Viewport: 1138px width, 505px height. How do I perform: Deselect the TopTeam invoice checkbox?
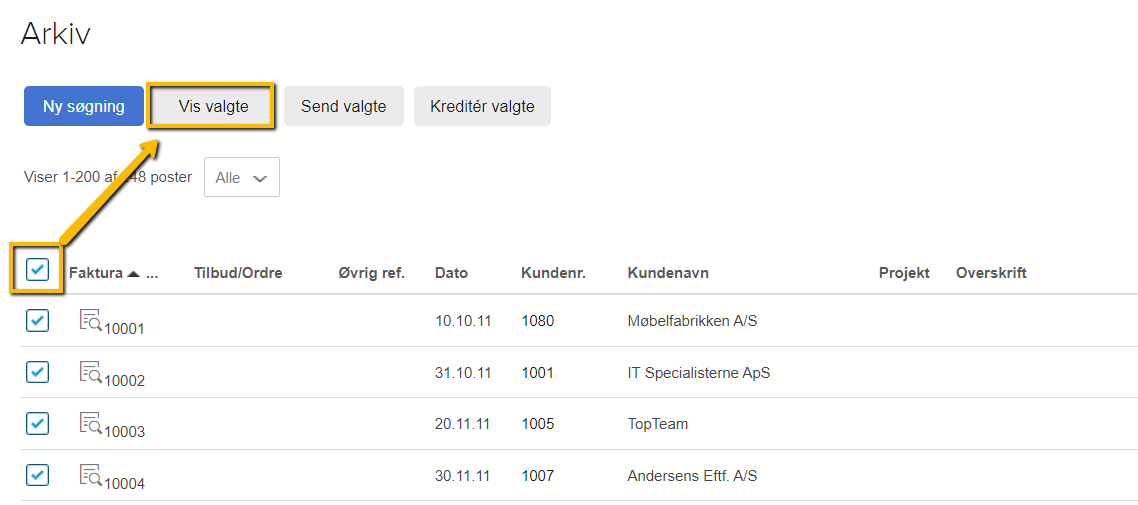point(37,423)
